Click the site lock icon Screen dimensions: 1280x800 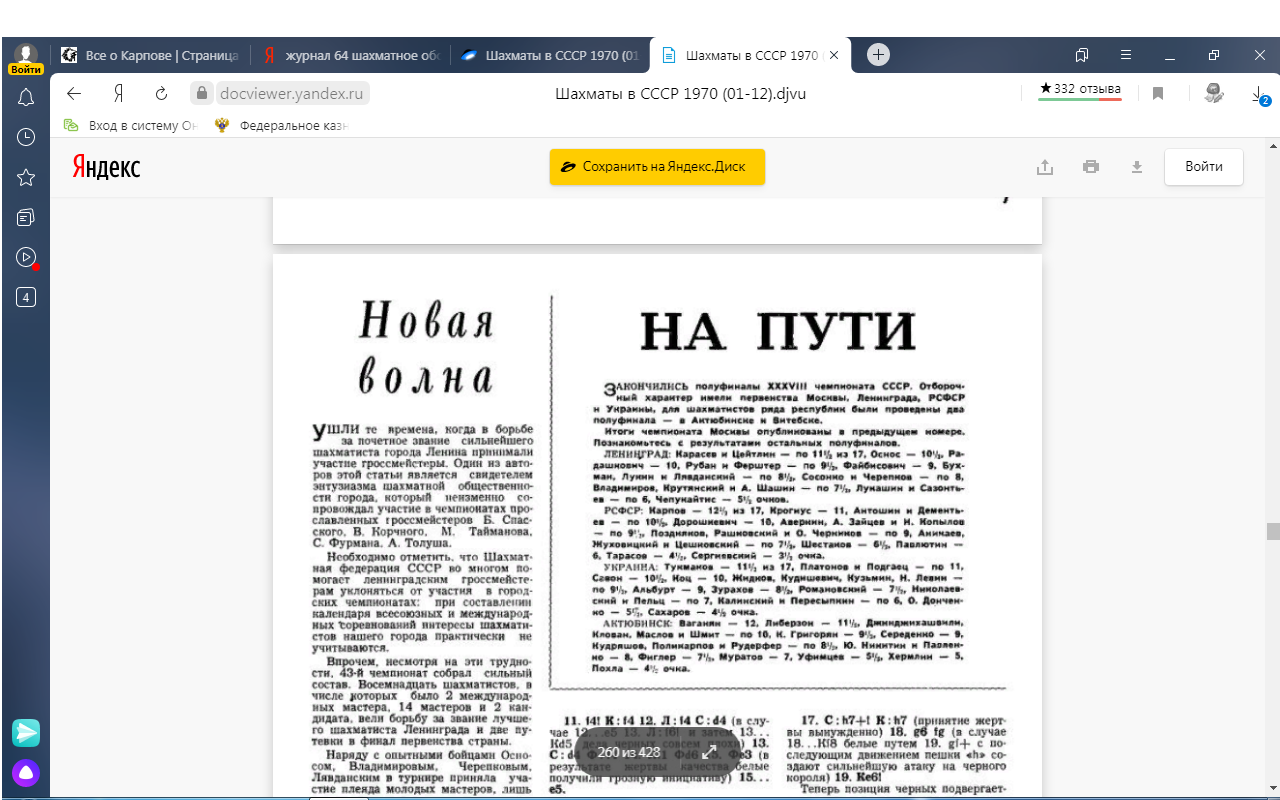202,93
